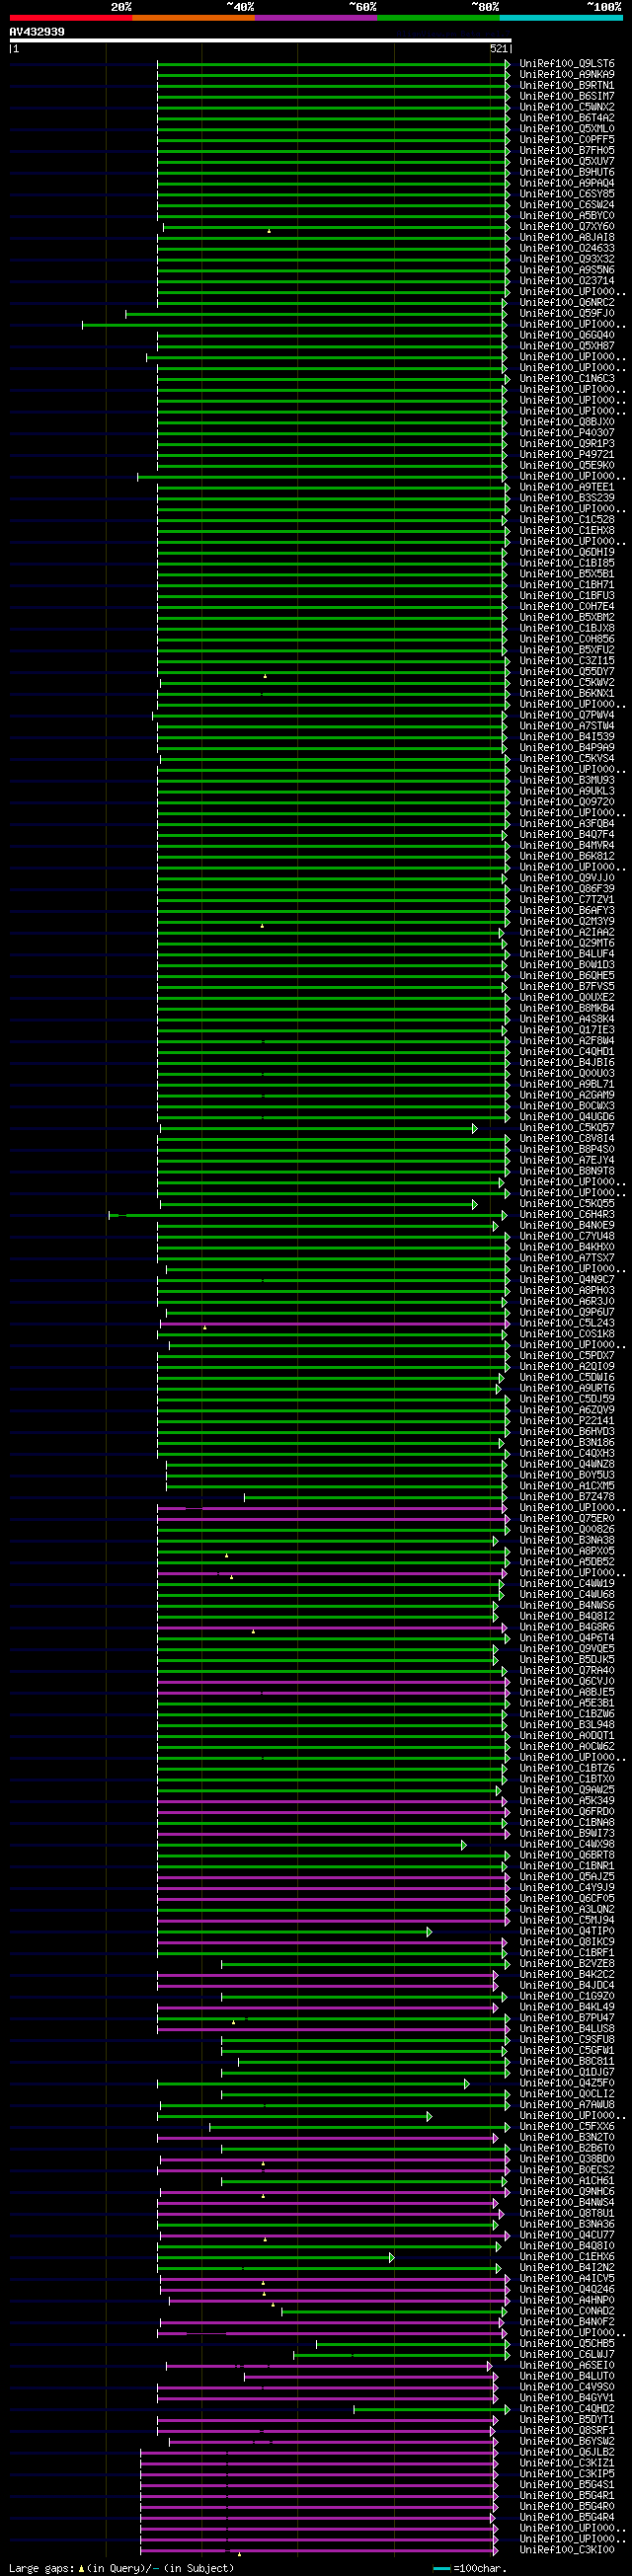Click hit label UniRef100_B6SIM7
This screenshot has height=2576, width=632.
coord(567,97)
